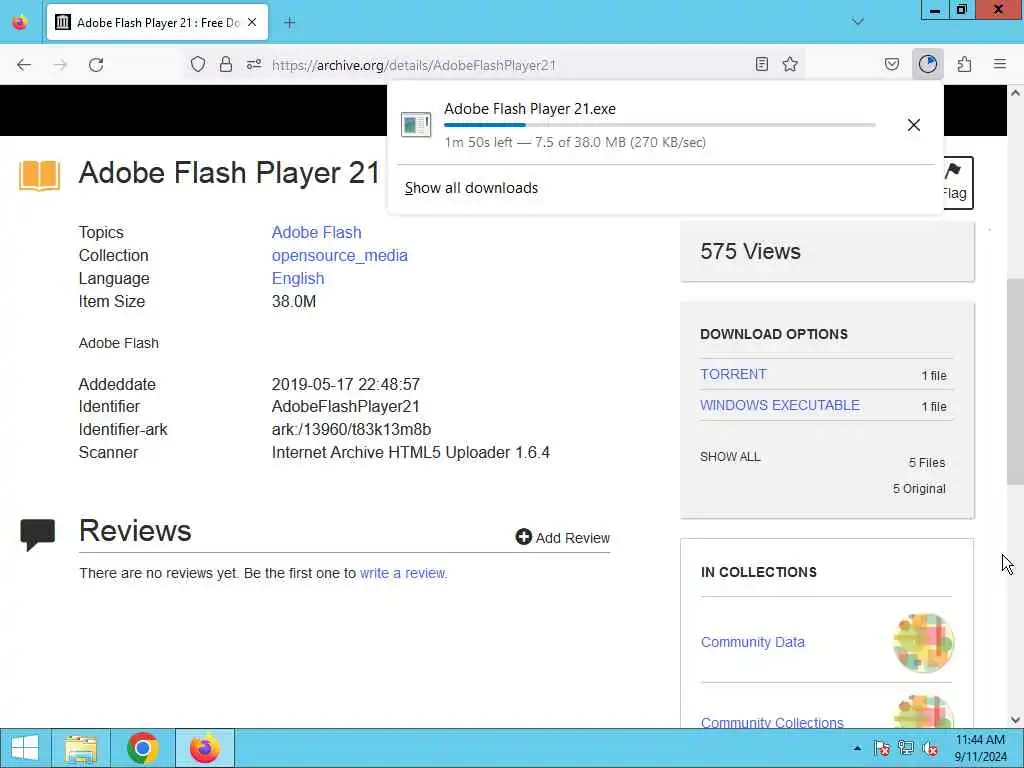The image size is (1024, 768).
Task: View site security padlock details
Action: point(226,64)
